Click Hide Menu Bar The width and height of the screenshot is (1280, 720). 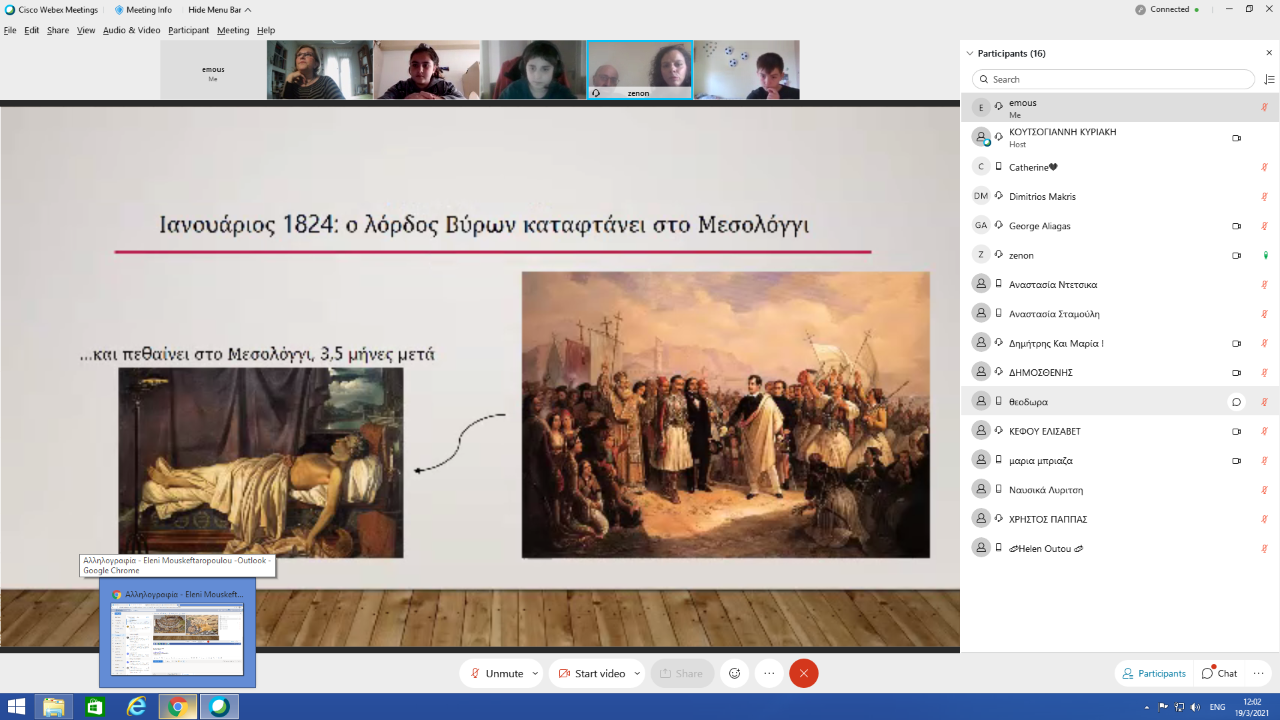pyautogui.click(x=219, y=10)
